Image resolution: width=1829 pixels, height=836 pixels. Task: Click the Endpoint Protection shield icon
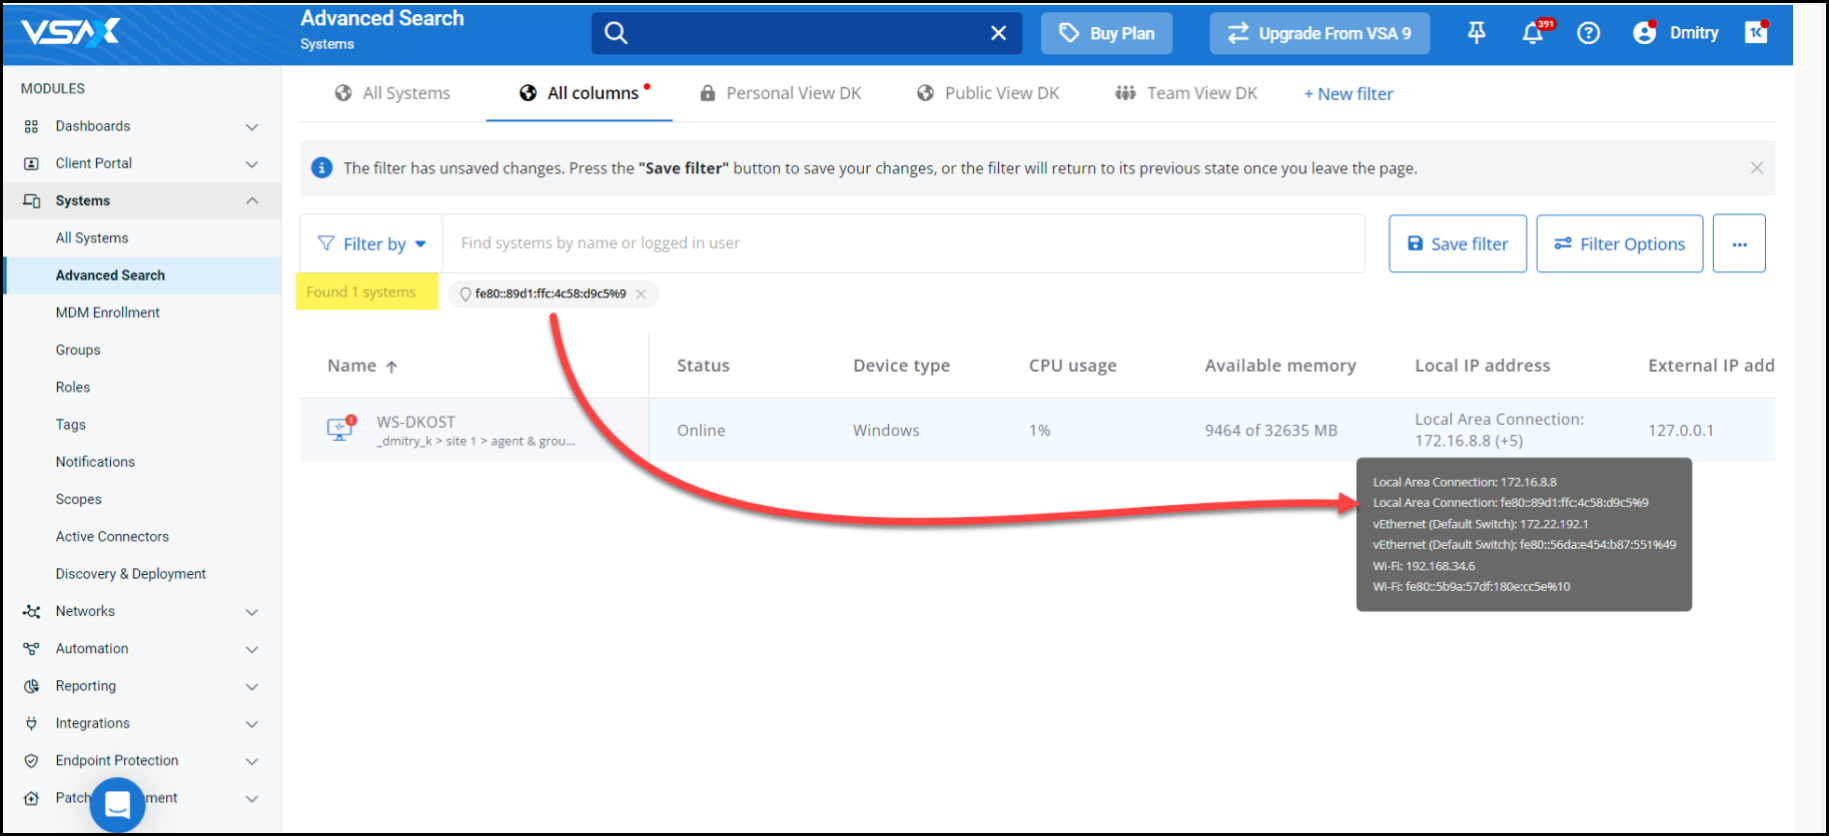click(x=32, y=761)
